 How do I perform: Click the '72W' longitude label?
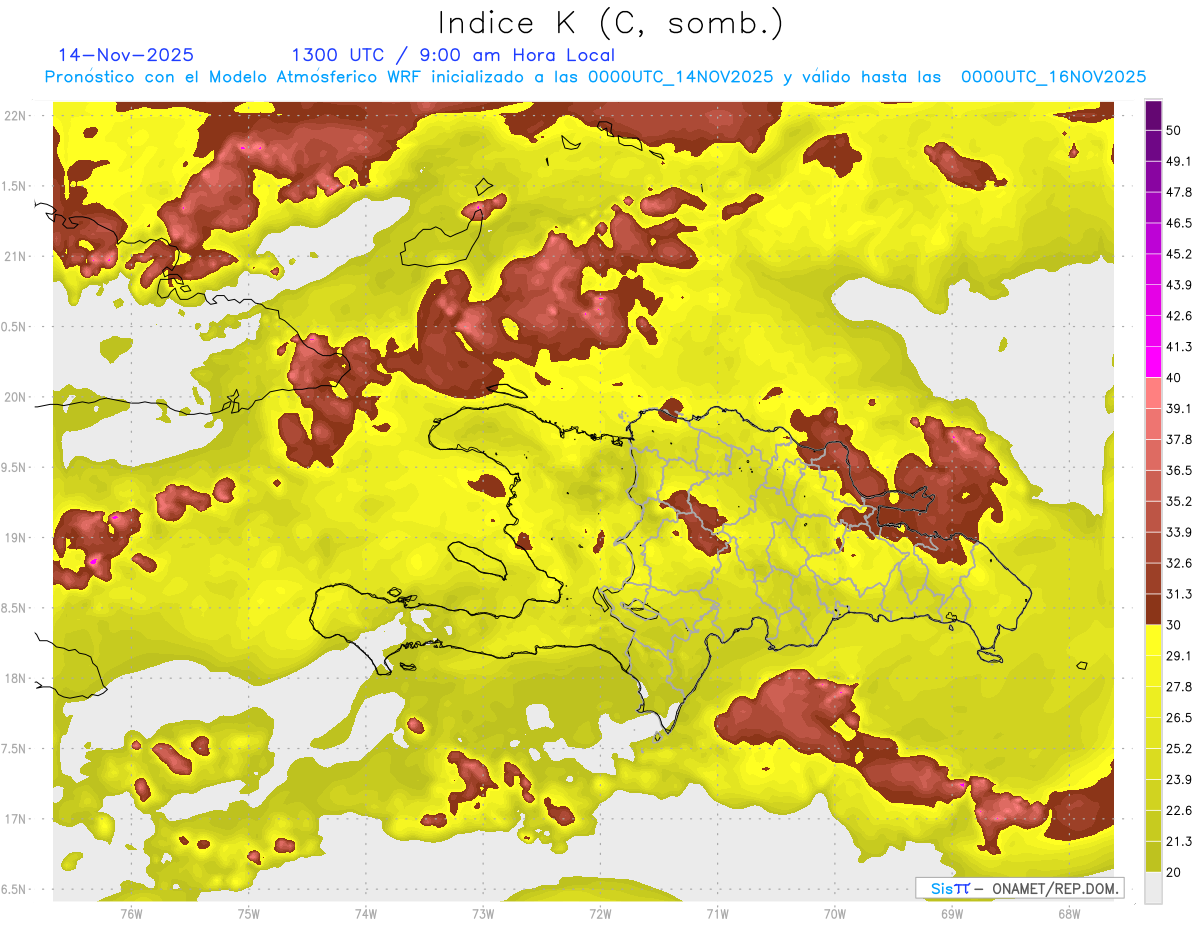coord(600,913)
